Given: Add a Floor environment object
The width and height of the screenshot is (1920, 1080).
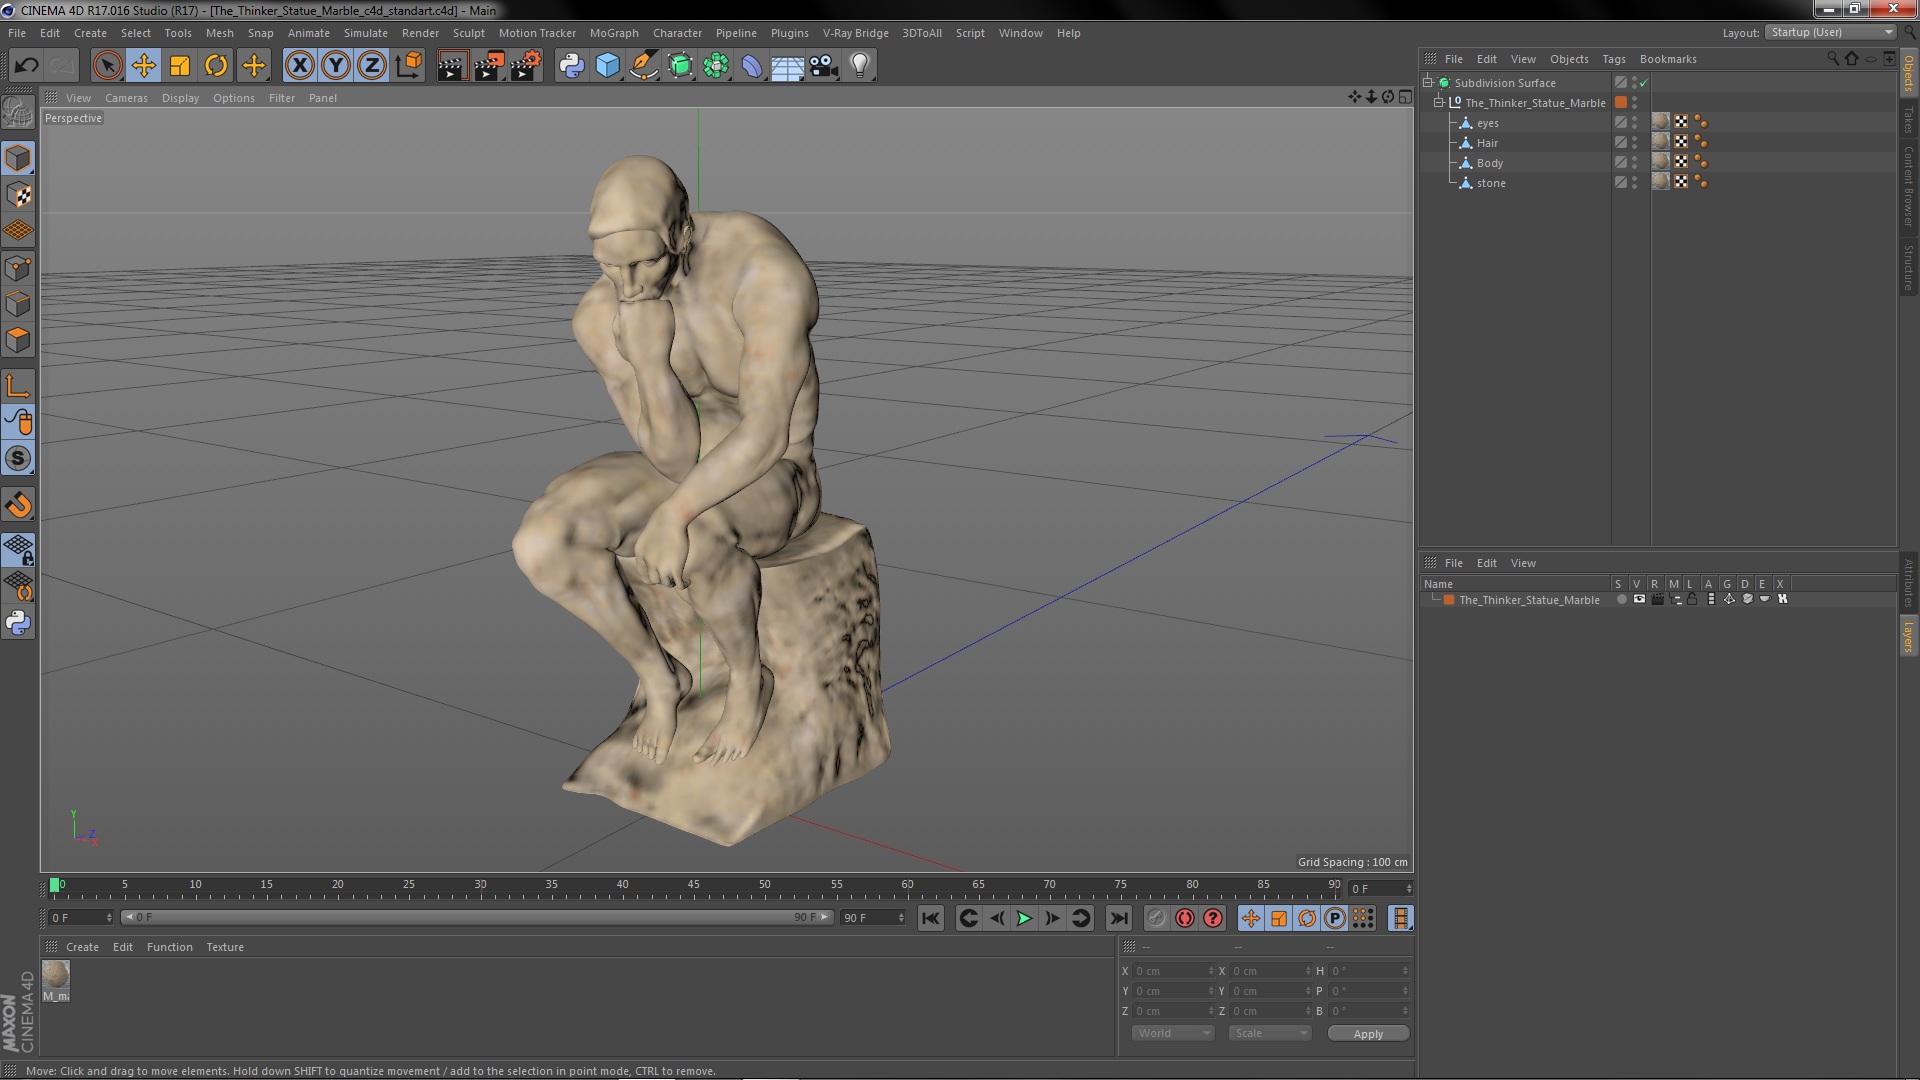Looking at the screenshot, I should [788, 66].
